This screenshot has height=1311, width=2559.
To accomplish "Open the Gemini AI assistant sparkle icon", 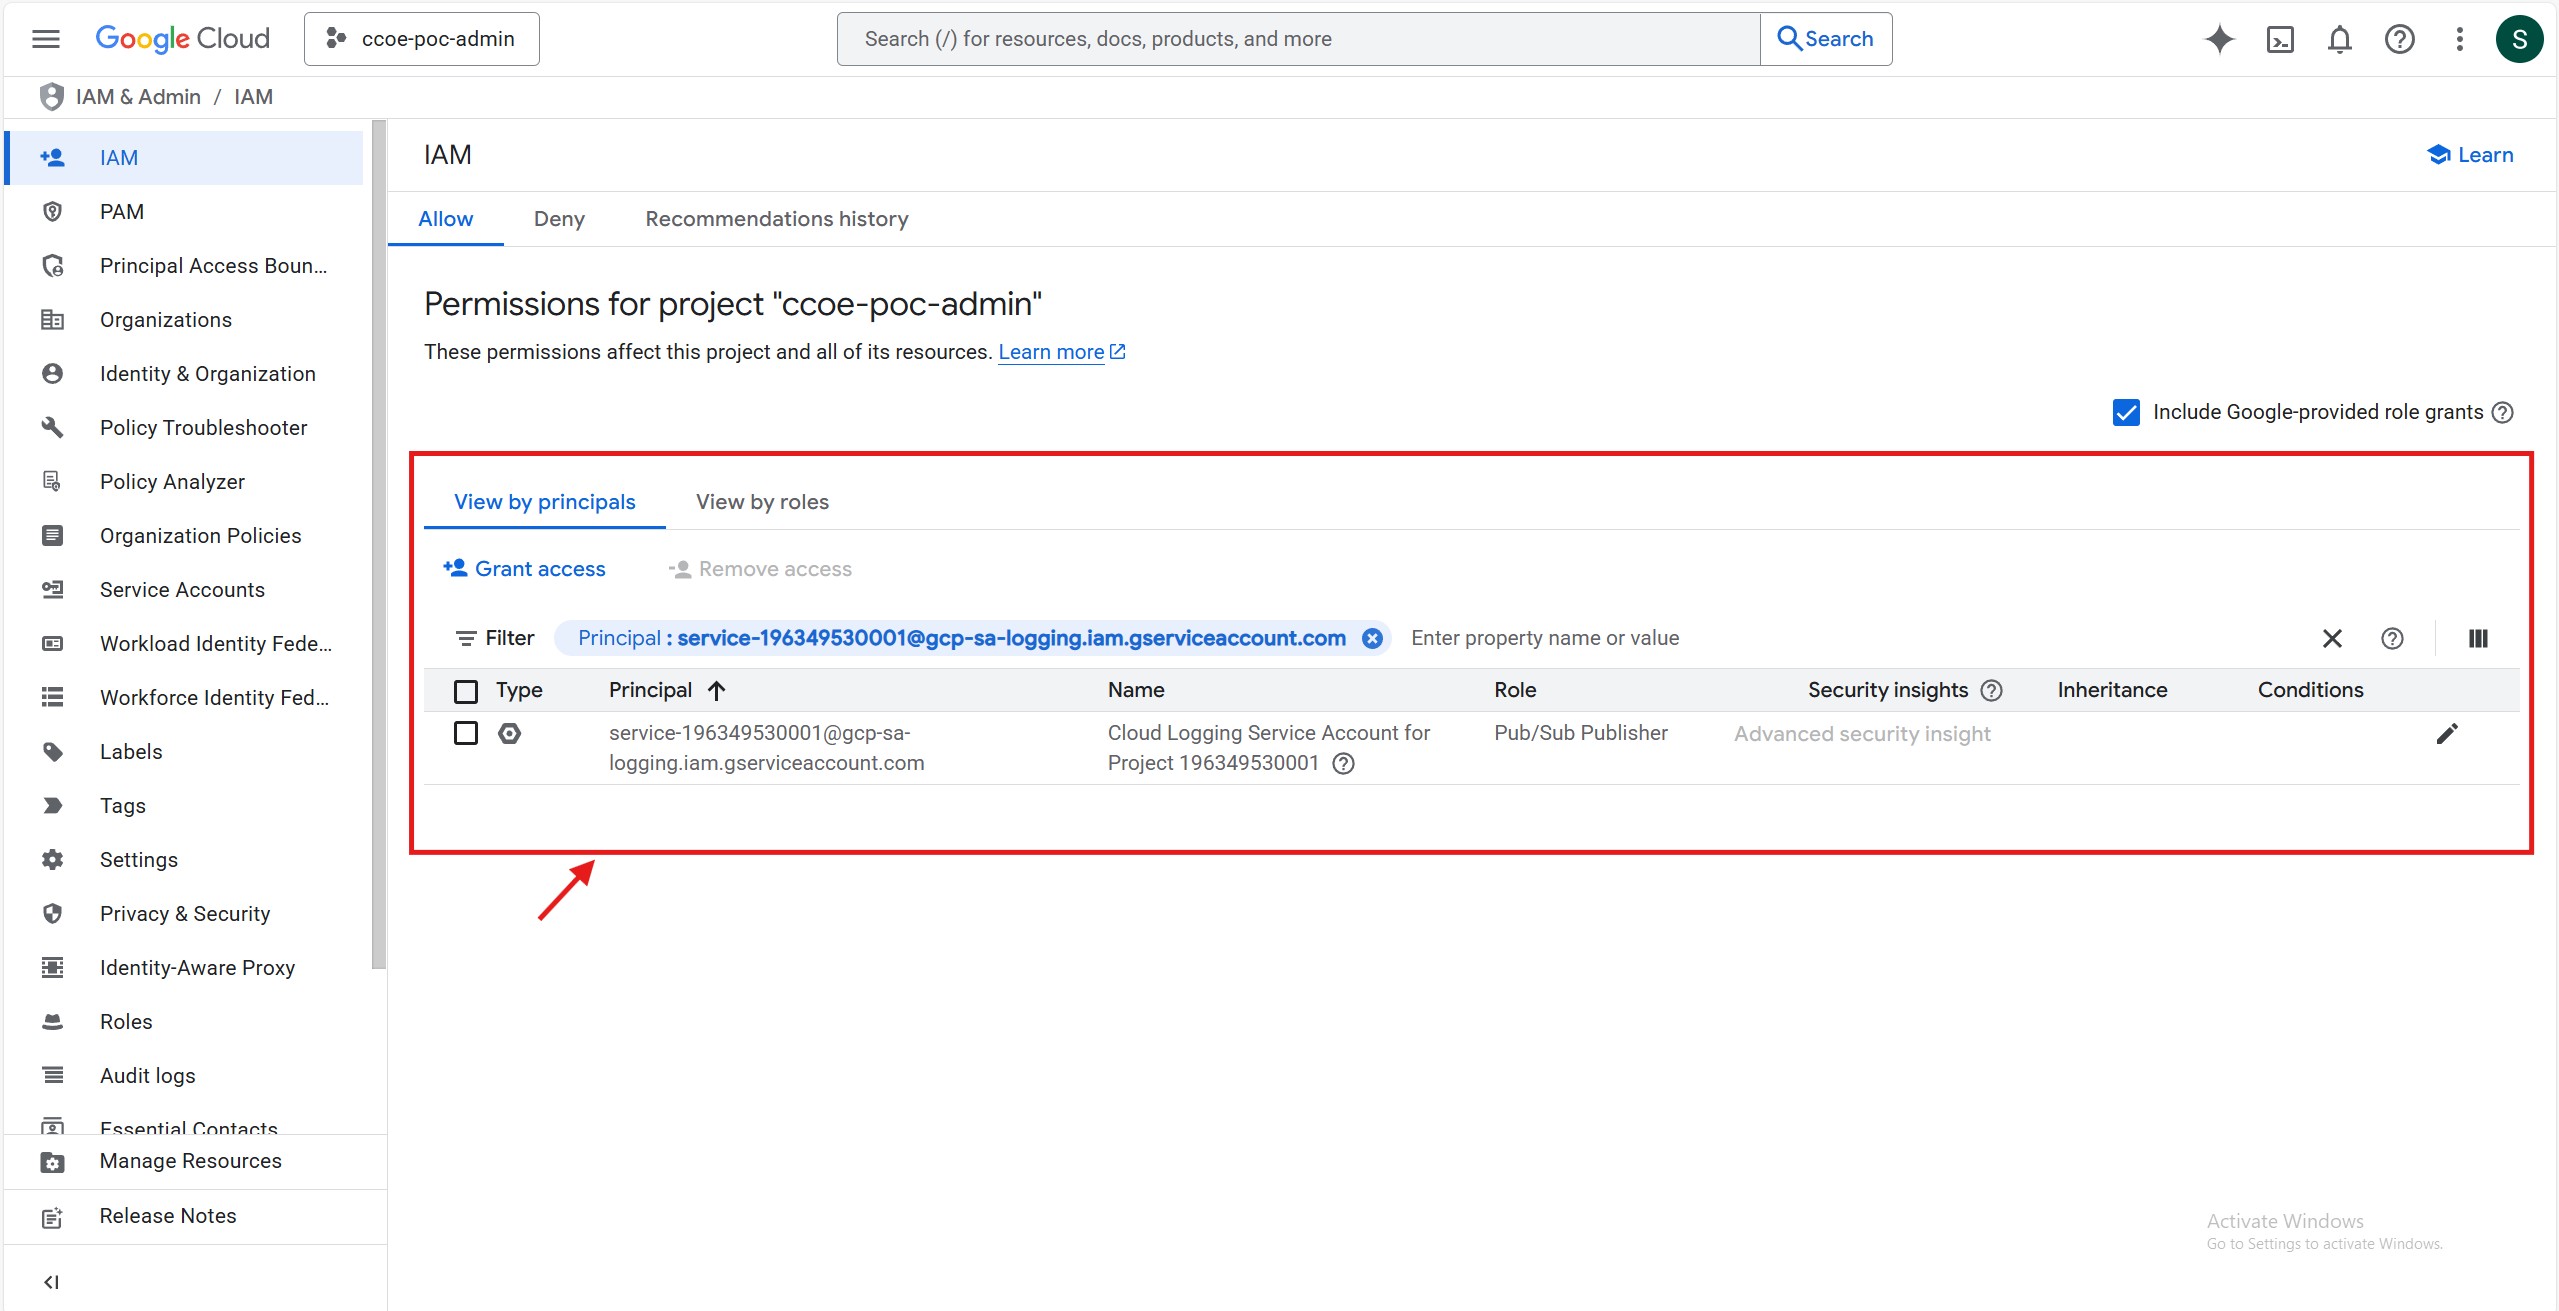I will [2219, 39].
